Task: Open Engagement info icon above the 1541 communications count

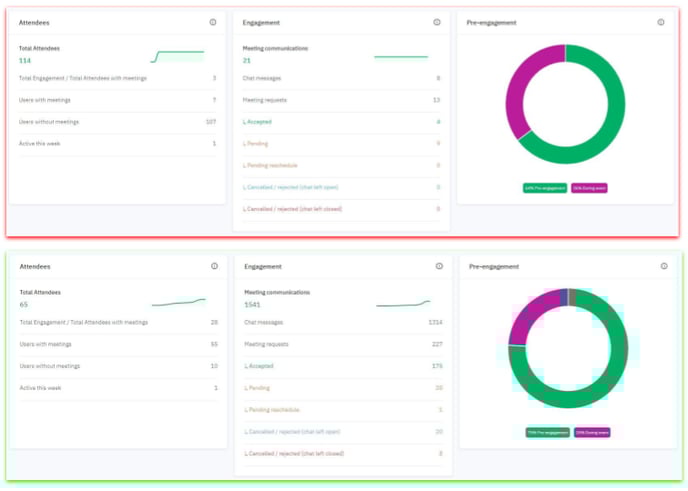Action: coord(439,266)
